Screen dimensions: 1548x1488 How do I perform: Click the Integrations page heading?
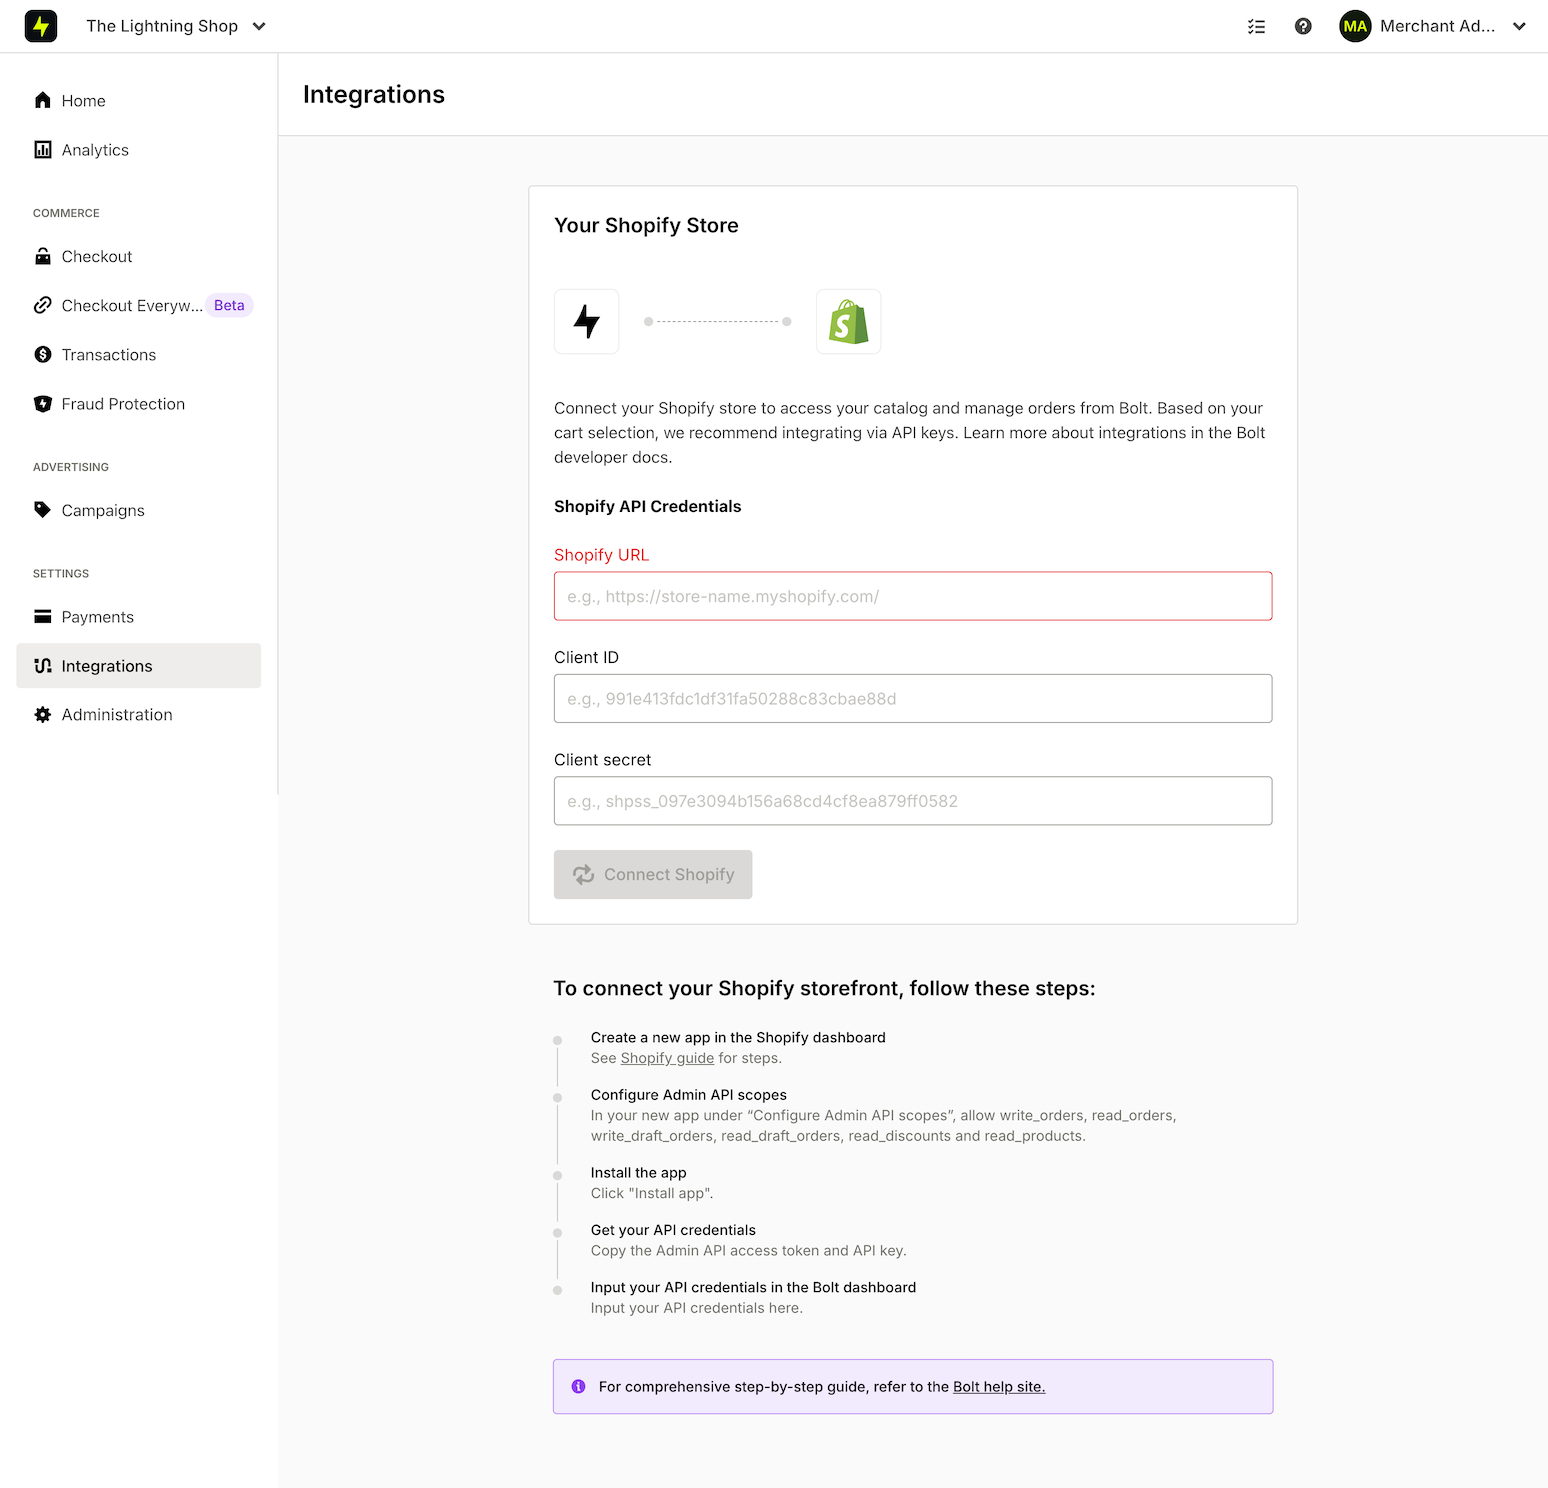coord(374,95)
